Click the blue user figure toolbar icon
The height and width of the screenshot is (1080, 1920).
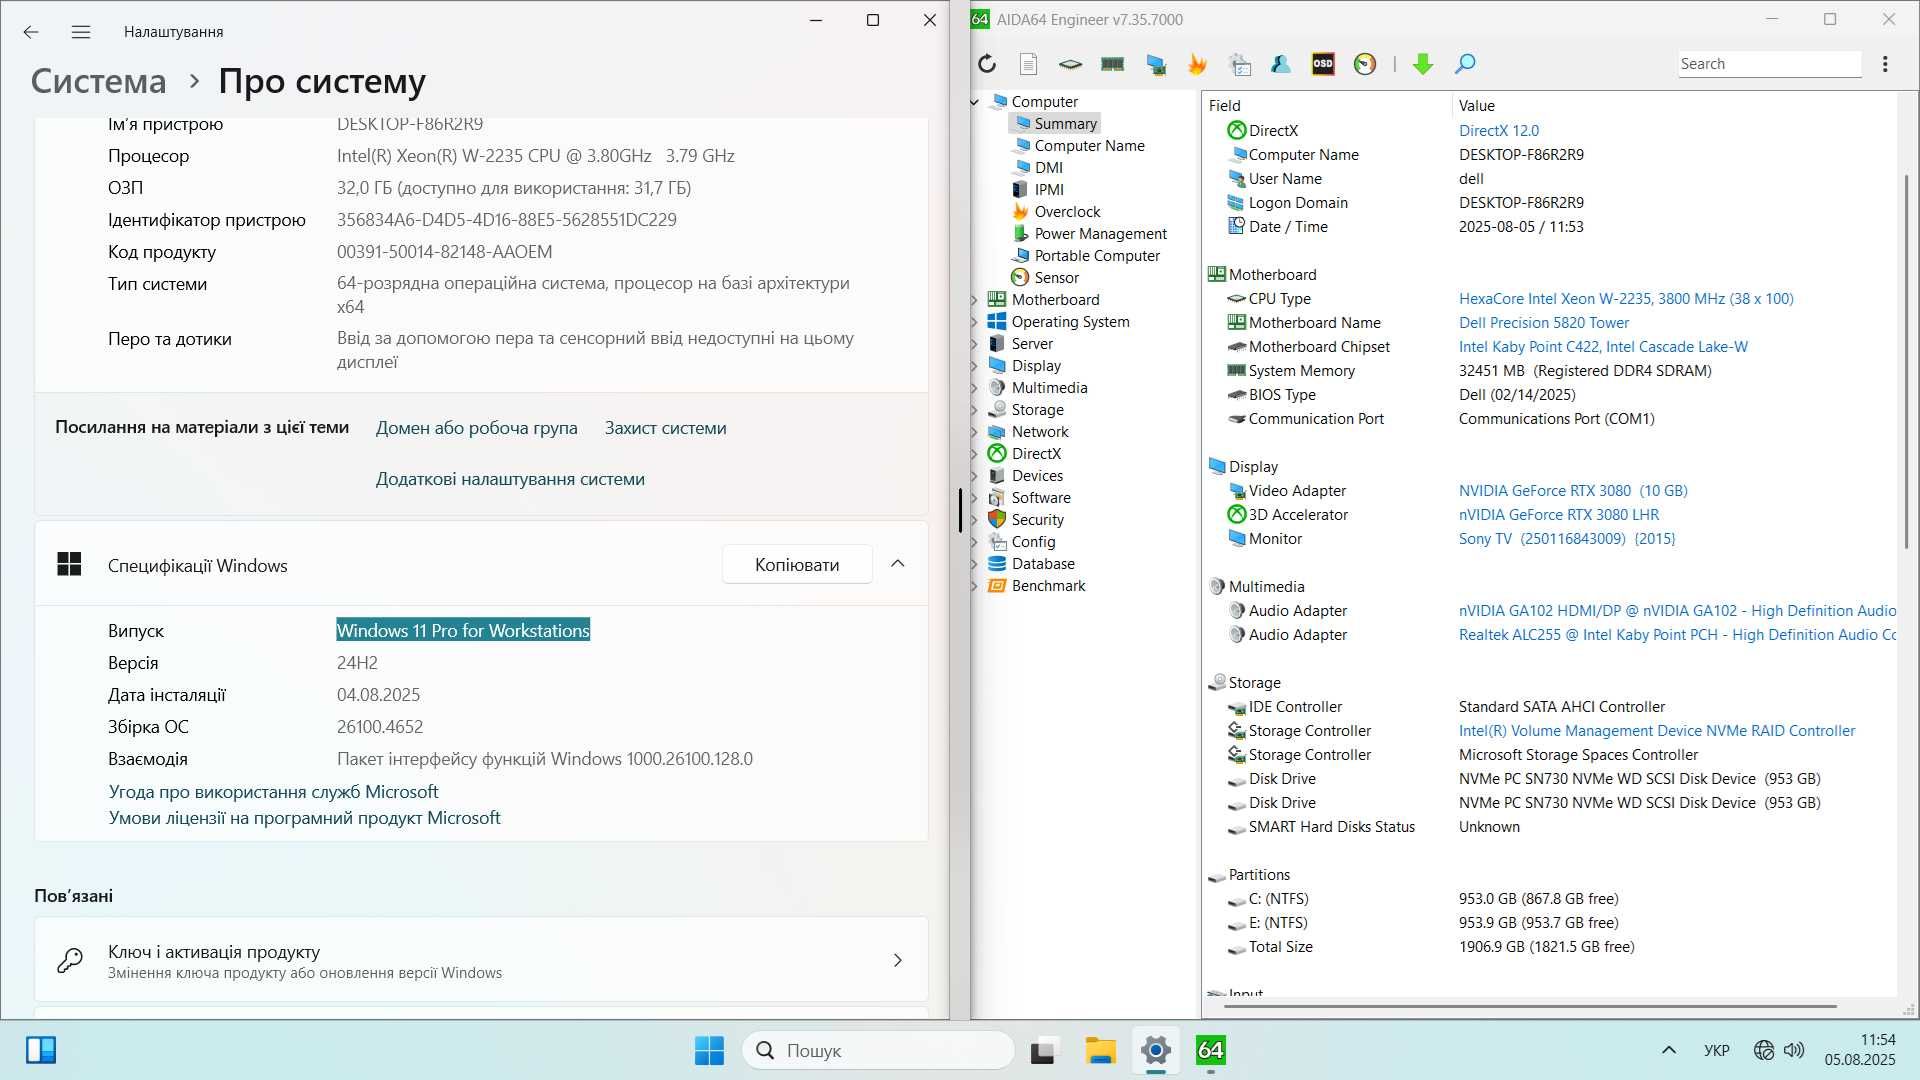[x=1281, y=64]
